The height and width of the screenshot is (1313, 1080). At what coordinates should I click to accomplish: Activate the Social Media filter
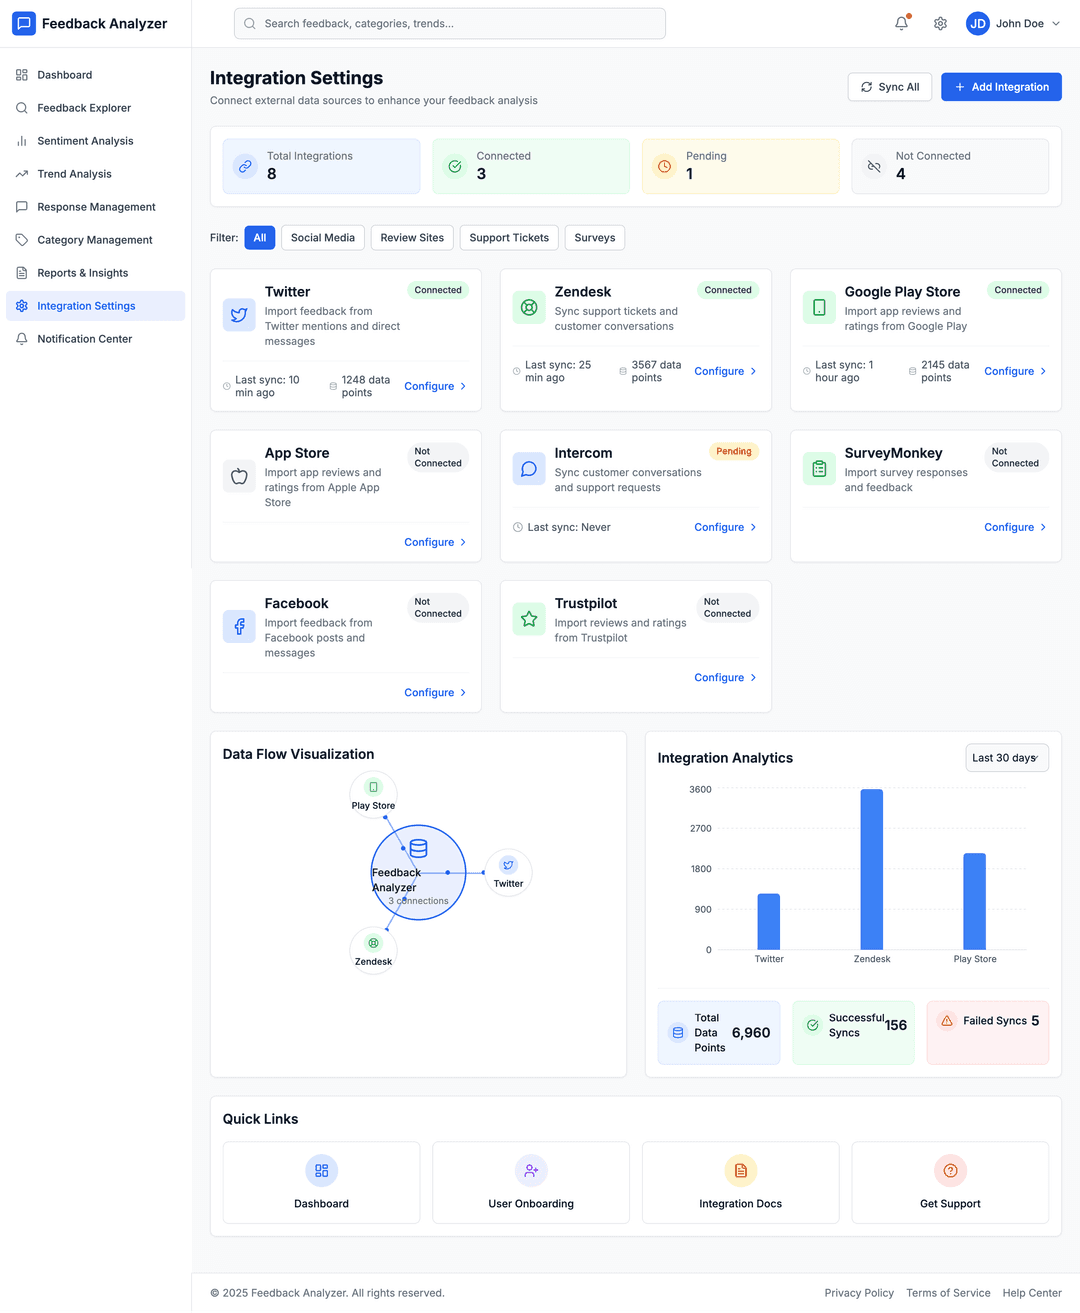322,237
